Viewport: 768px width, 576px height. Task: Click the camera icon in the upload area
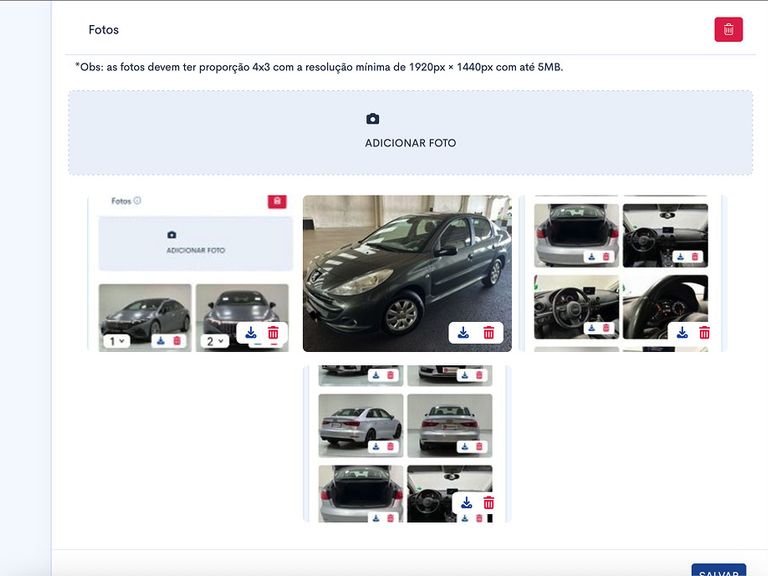pyautogui.click(x=373, y=119)
